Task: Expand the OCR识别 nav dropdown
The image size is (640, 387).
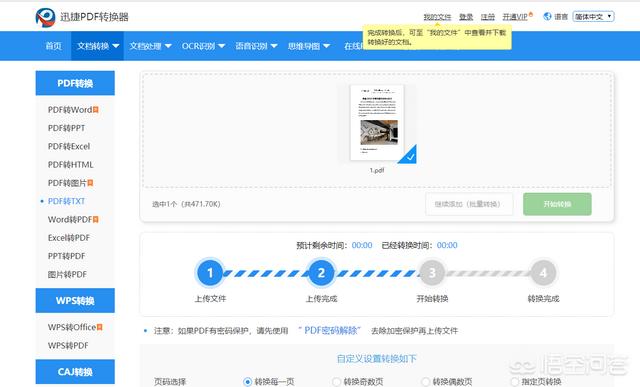Action: pyautogui.click(x=203, y=46)
